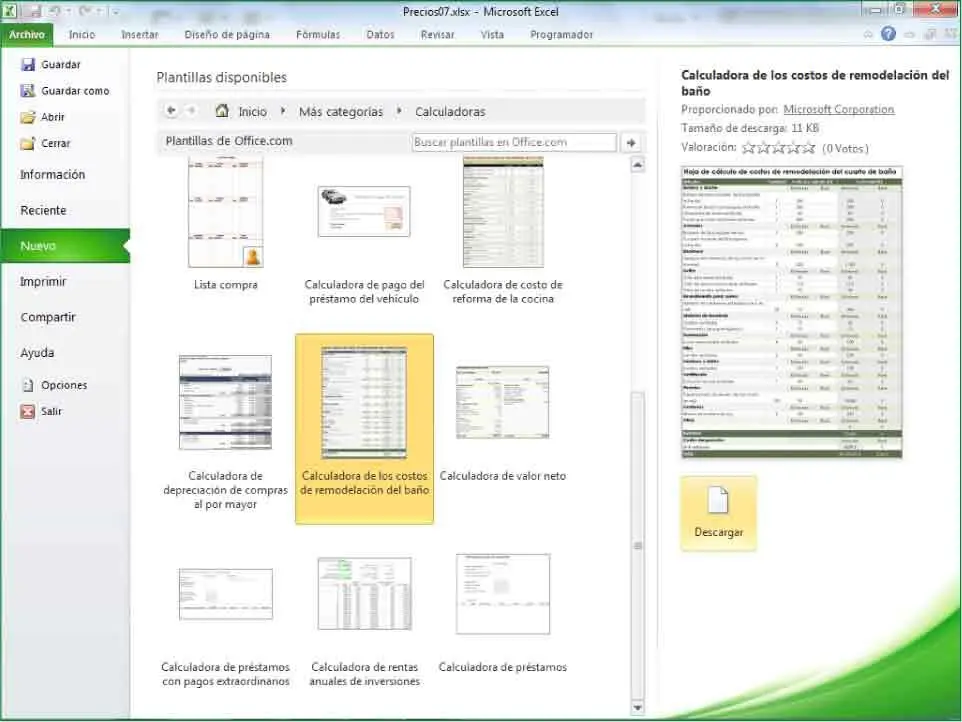Image resolution: width=962 pixels, height=722 pixels.
Task: Click the Buscar plantillas search field
Action: click(x=514, y=143)
